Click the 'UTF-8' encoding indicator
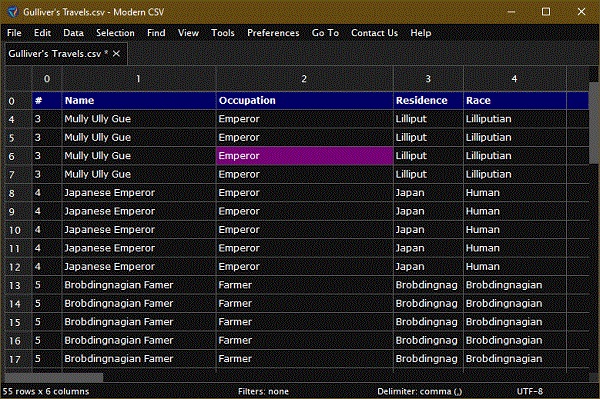The height and width of the screenshot is (399, 600). tap(530, 391)
